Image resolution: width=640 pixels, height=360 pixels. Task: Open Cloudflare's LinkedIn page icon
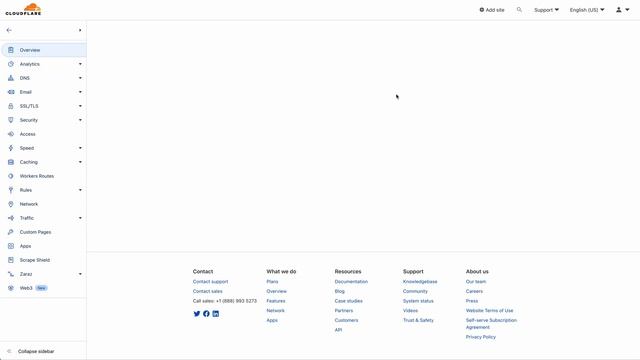click(216, 313)
